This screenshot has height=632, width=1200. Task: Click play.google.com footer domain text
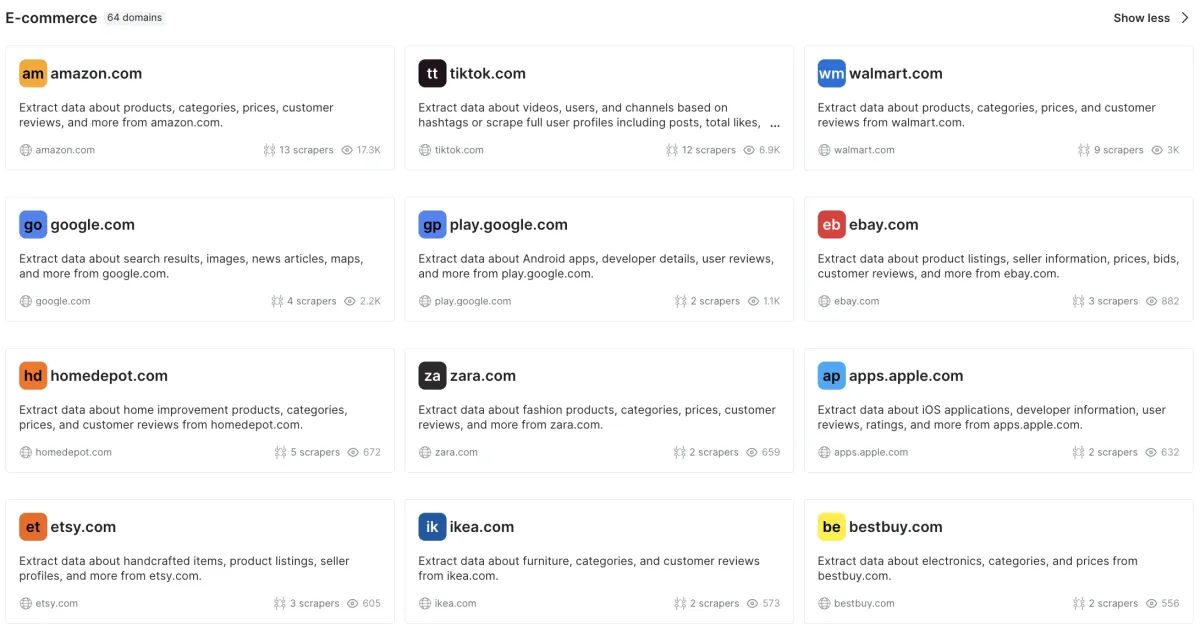pos(473,301)
